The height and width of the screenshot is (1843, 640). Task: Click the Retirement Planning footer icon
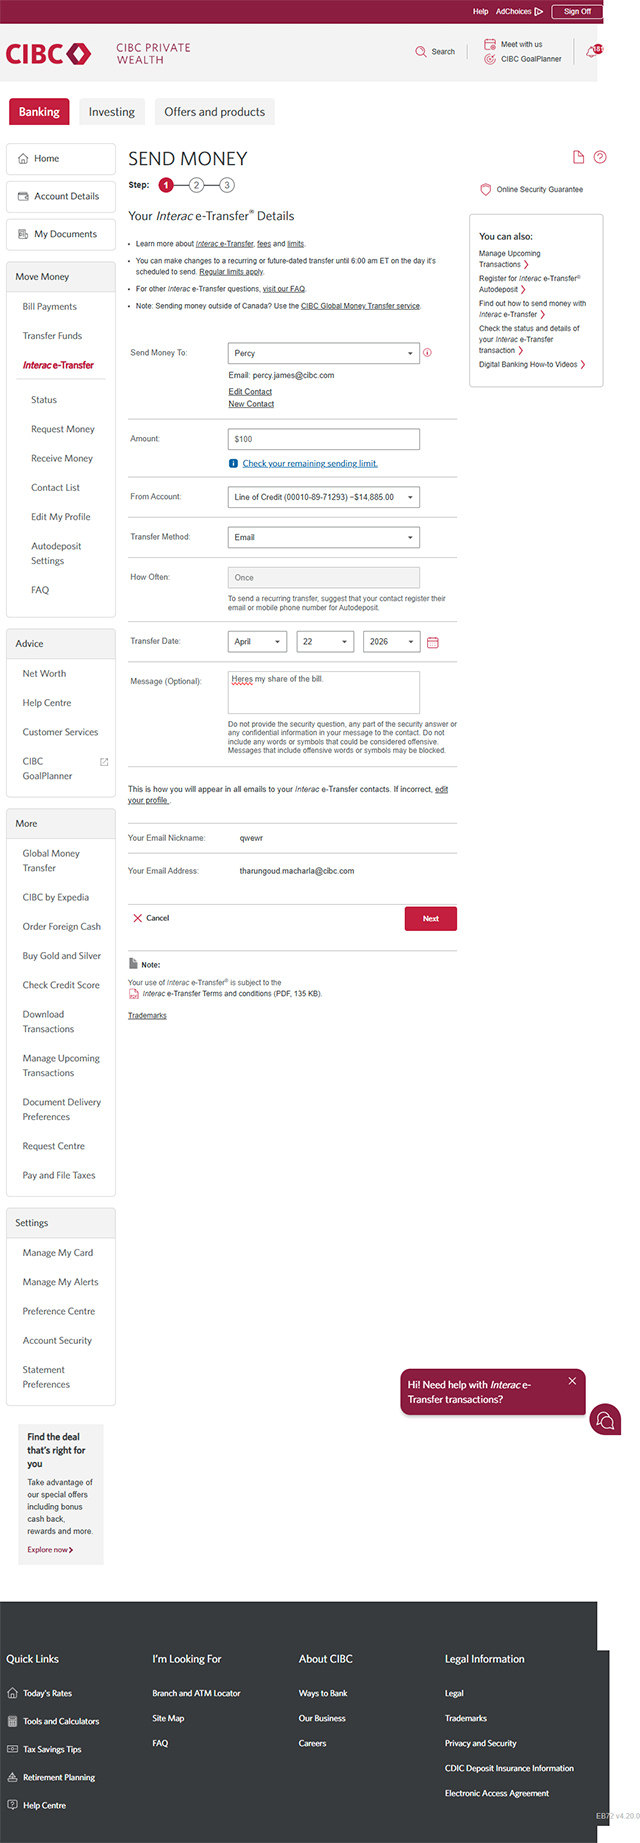[x=12, y=1777]
